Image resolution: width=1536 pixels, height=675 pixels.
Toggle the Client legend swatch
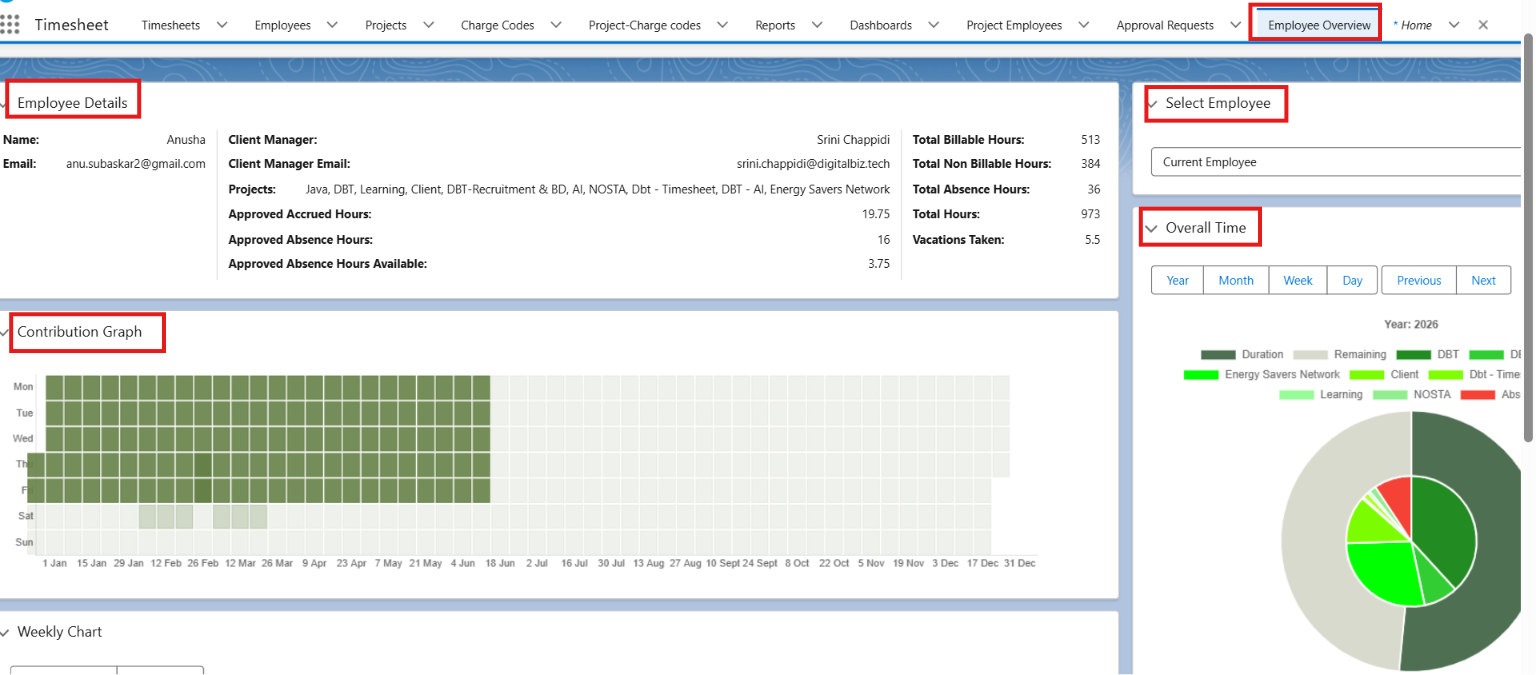1368,374
